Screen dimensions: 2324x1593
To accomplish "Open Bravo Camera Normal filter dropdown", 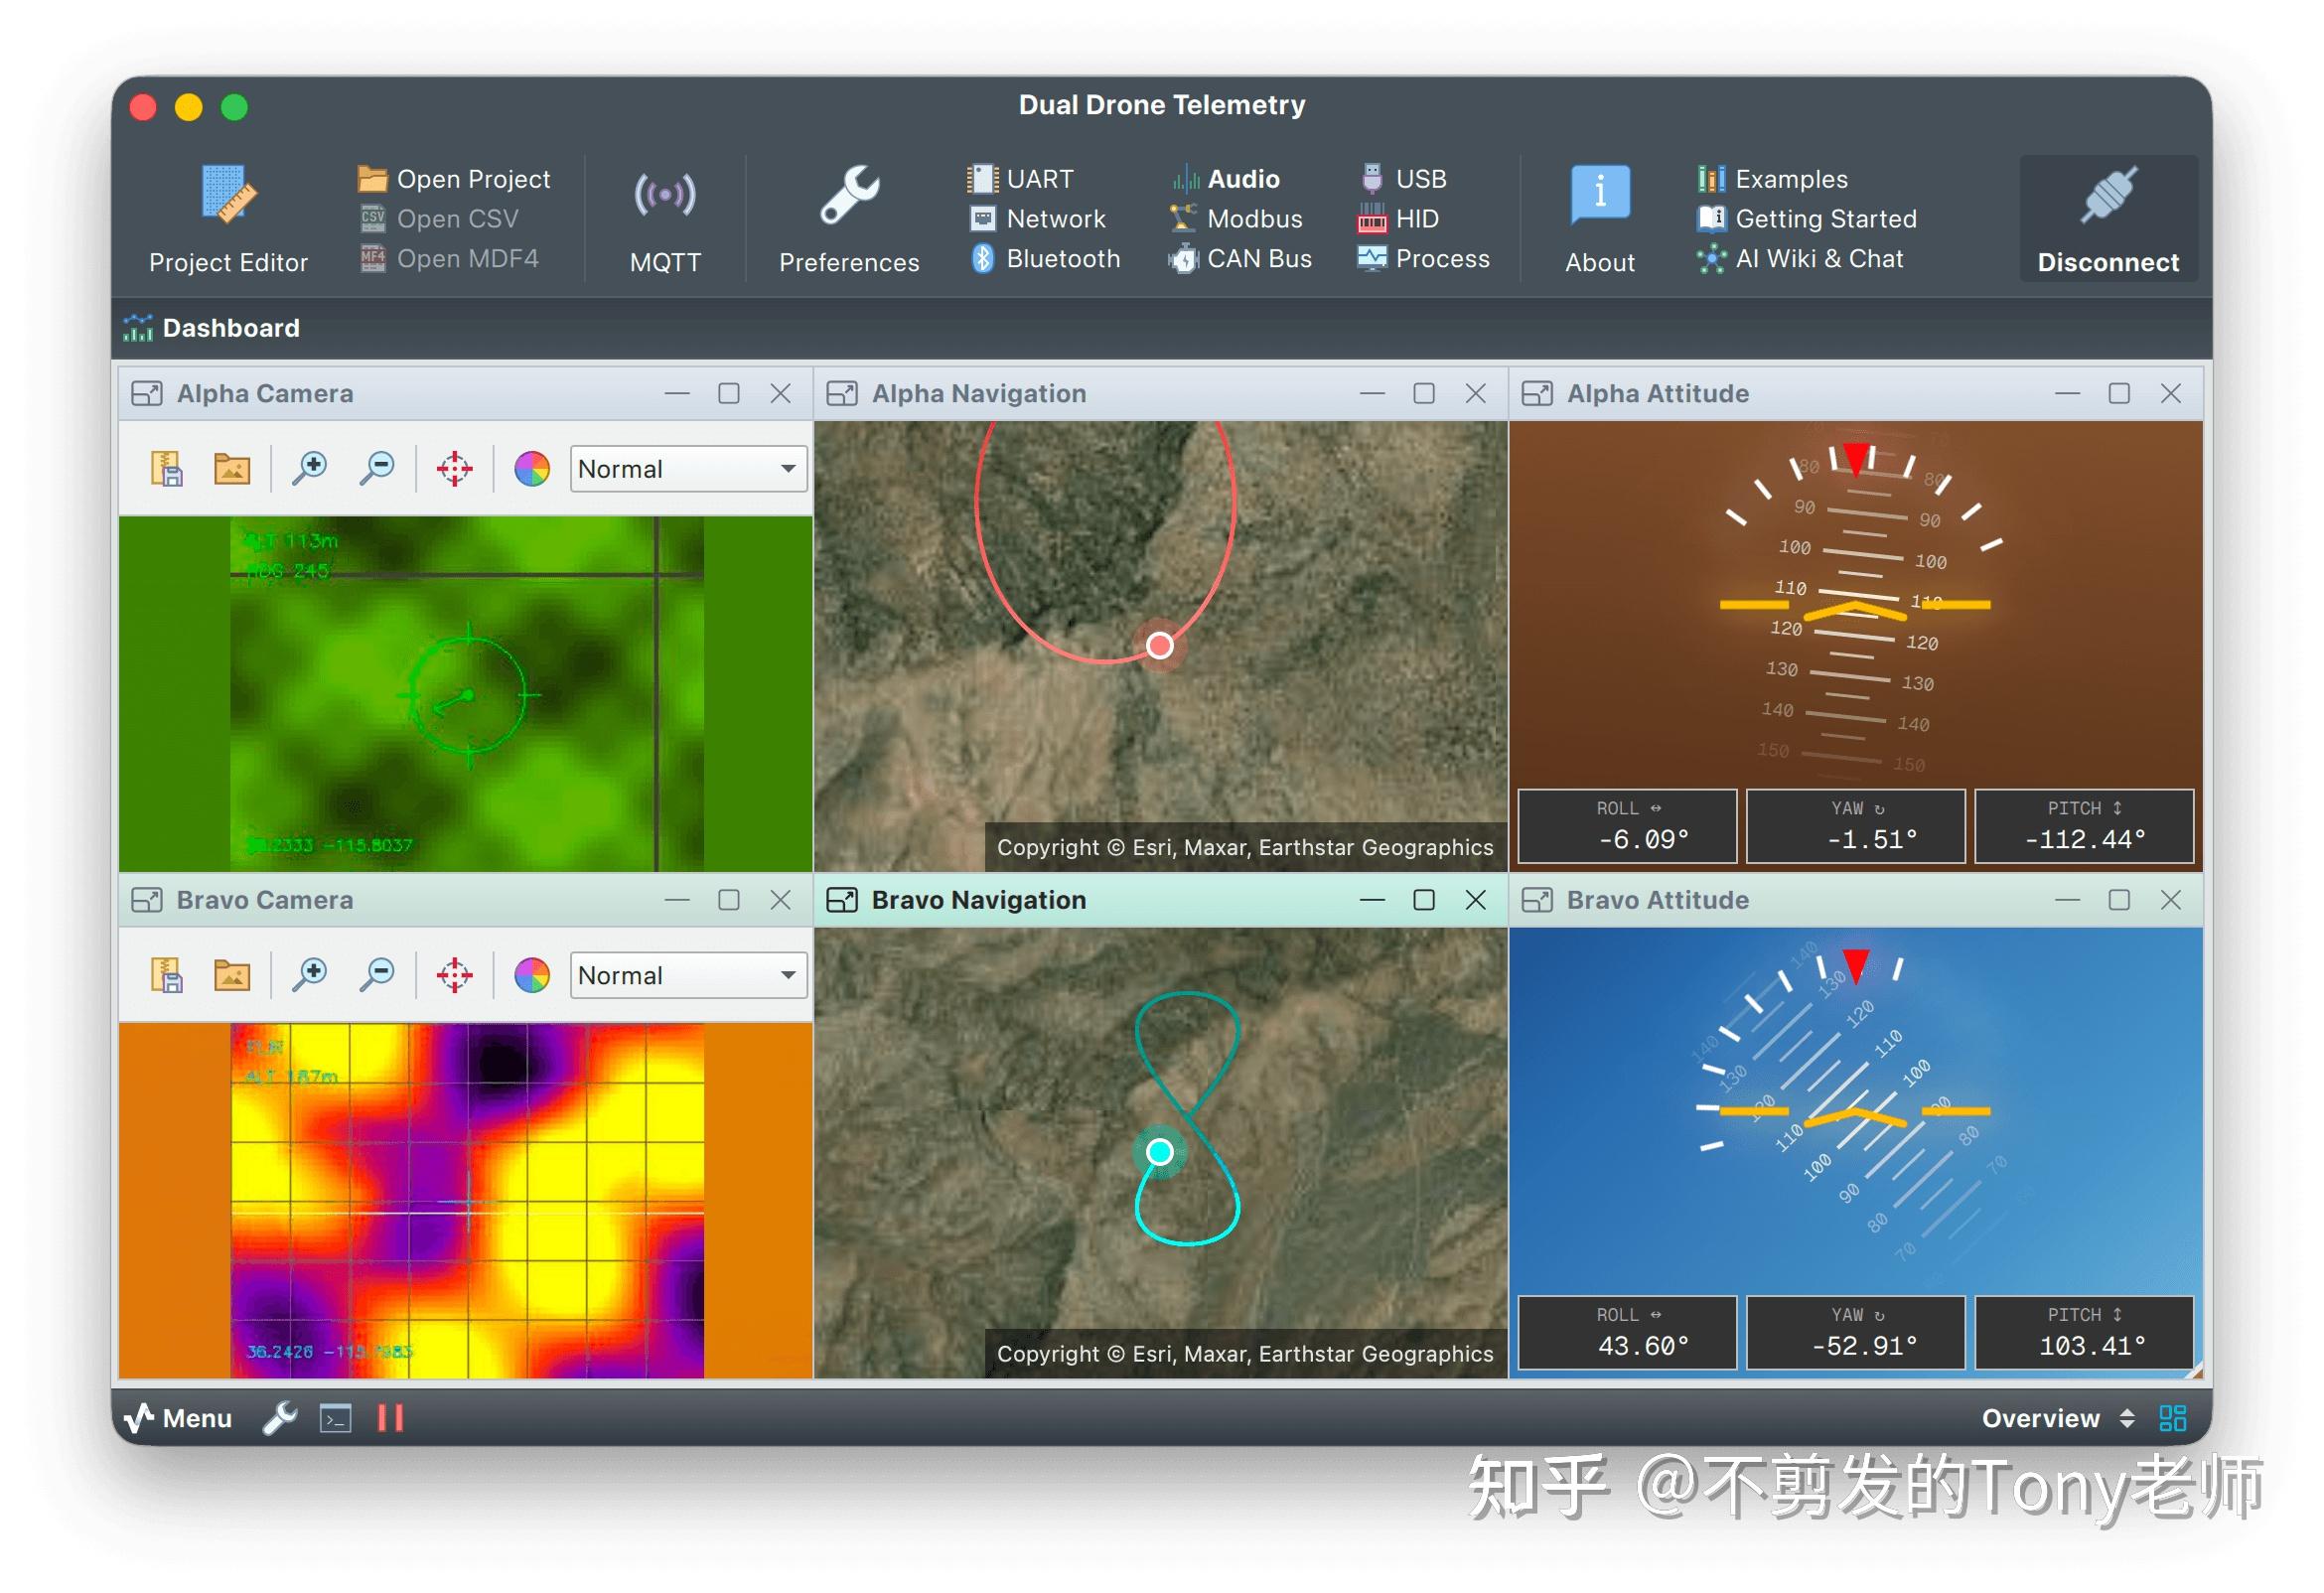I will pos(688,975).
